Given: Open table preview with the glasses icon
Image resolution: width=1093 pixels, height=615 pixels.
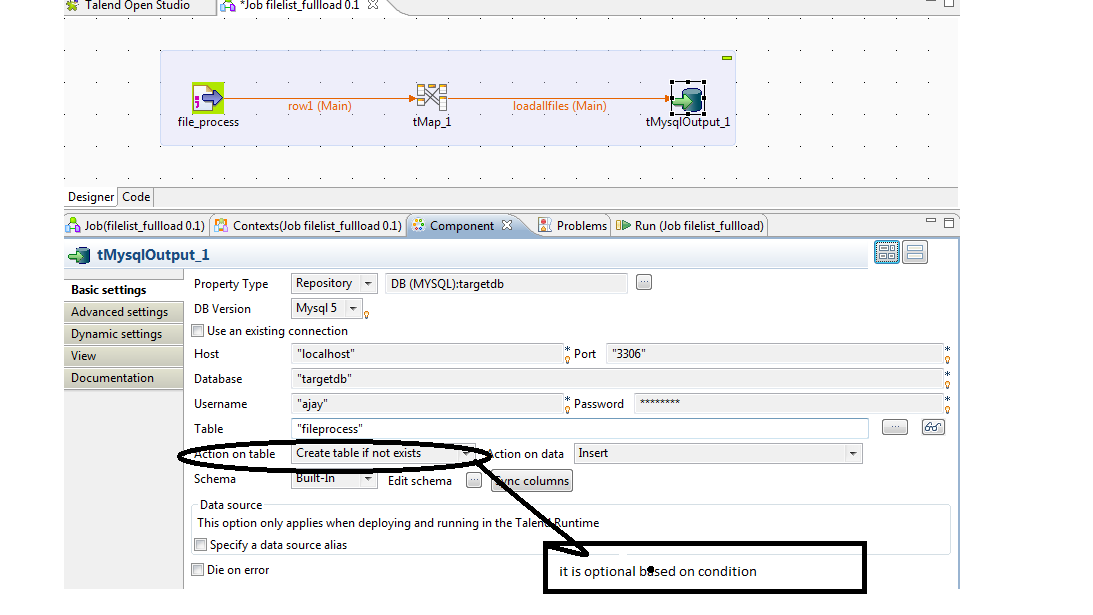Looking at the screenshot, I should coord(932,427).
